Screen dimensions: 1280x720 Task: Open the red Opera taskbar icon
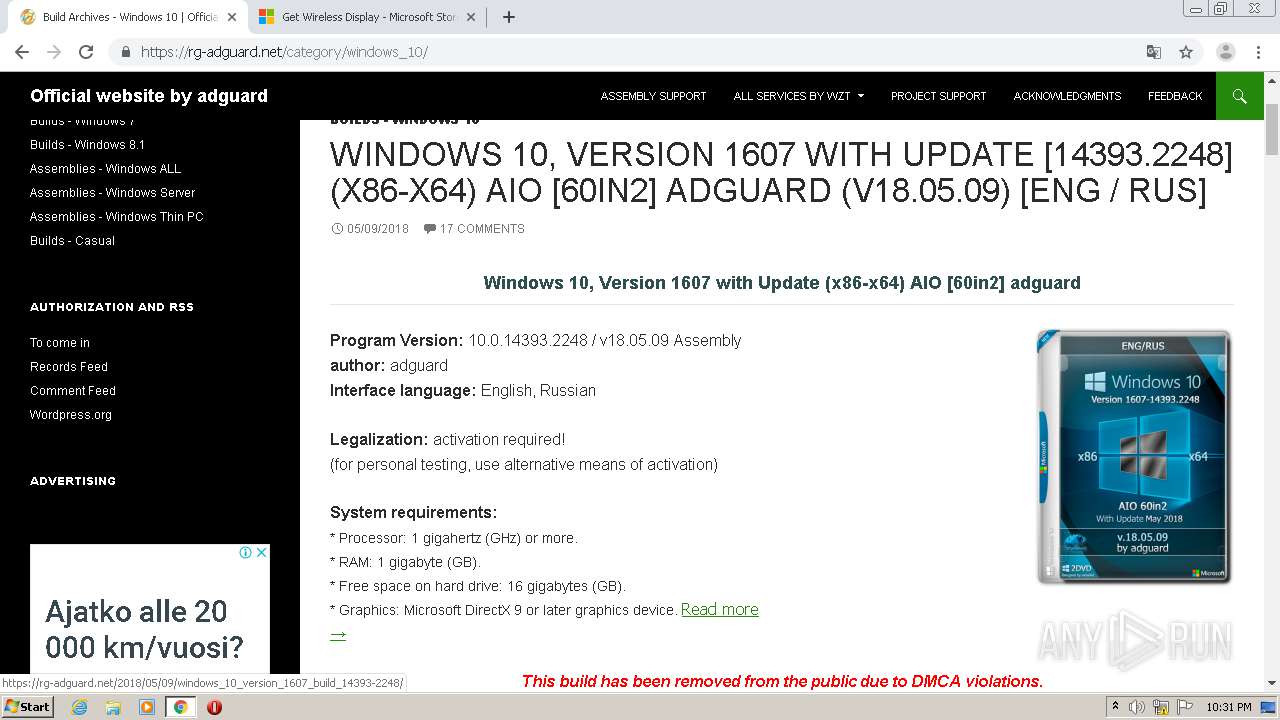point(214,707)
